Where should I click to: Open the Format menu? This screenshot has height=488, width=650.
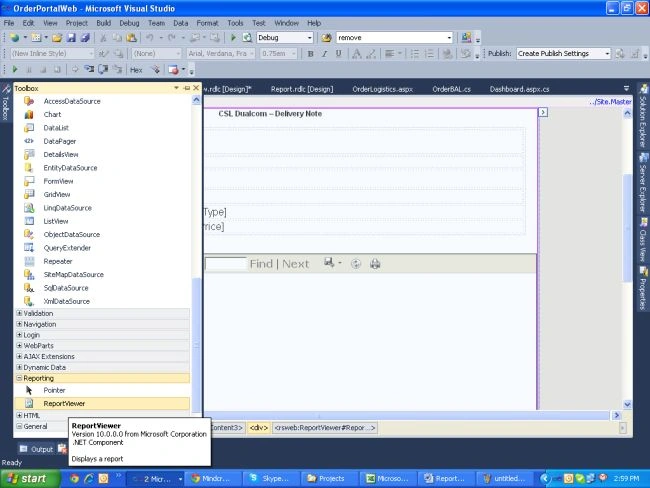click(x=207, y=23)
